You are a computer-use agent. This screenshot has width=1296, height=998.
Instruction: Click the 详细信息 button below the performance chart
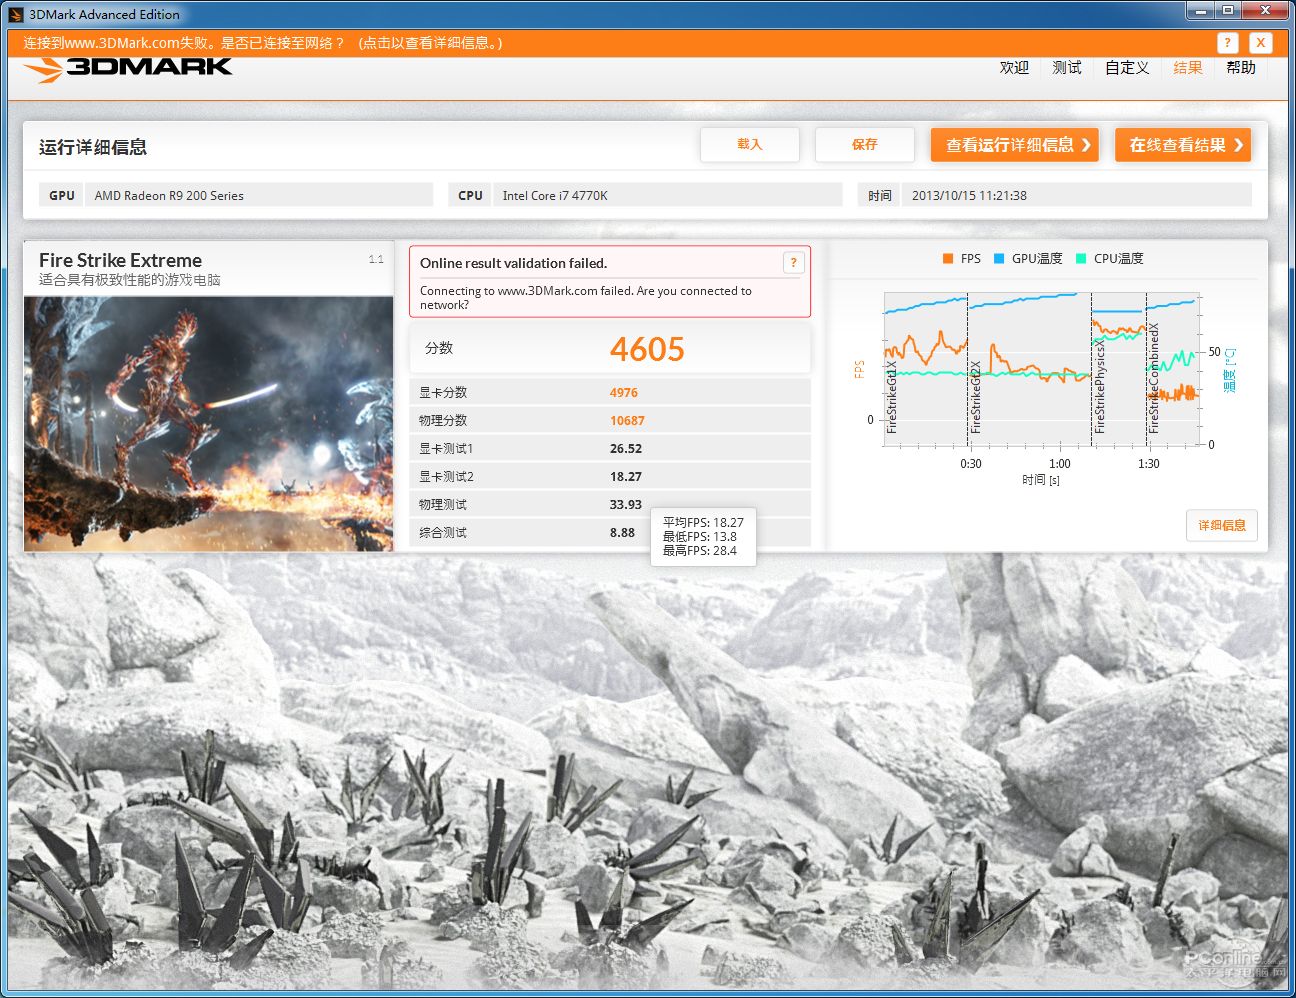1222,525
